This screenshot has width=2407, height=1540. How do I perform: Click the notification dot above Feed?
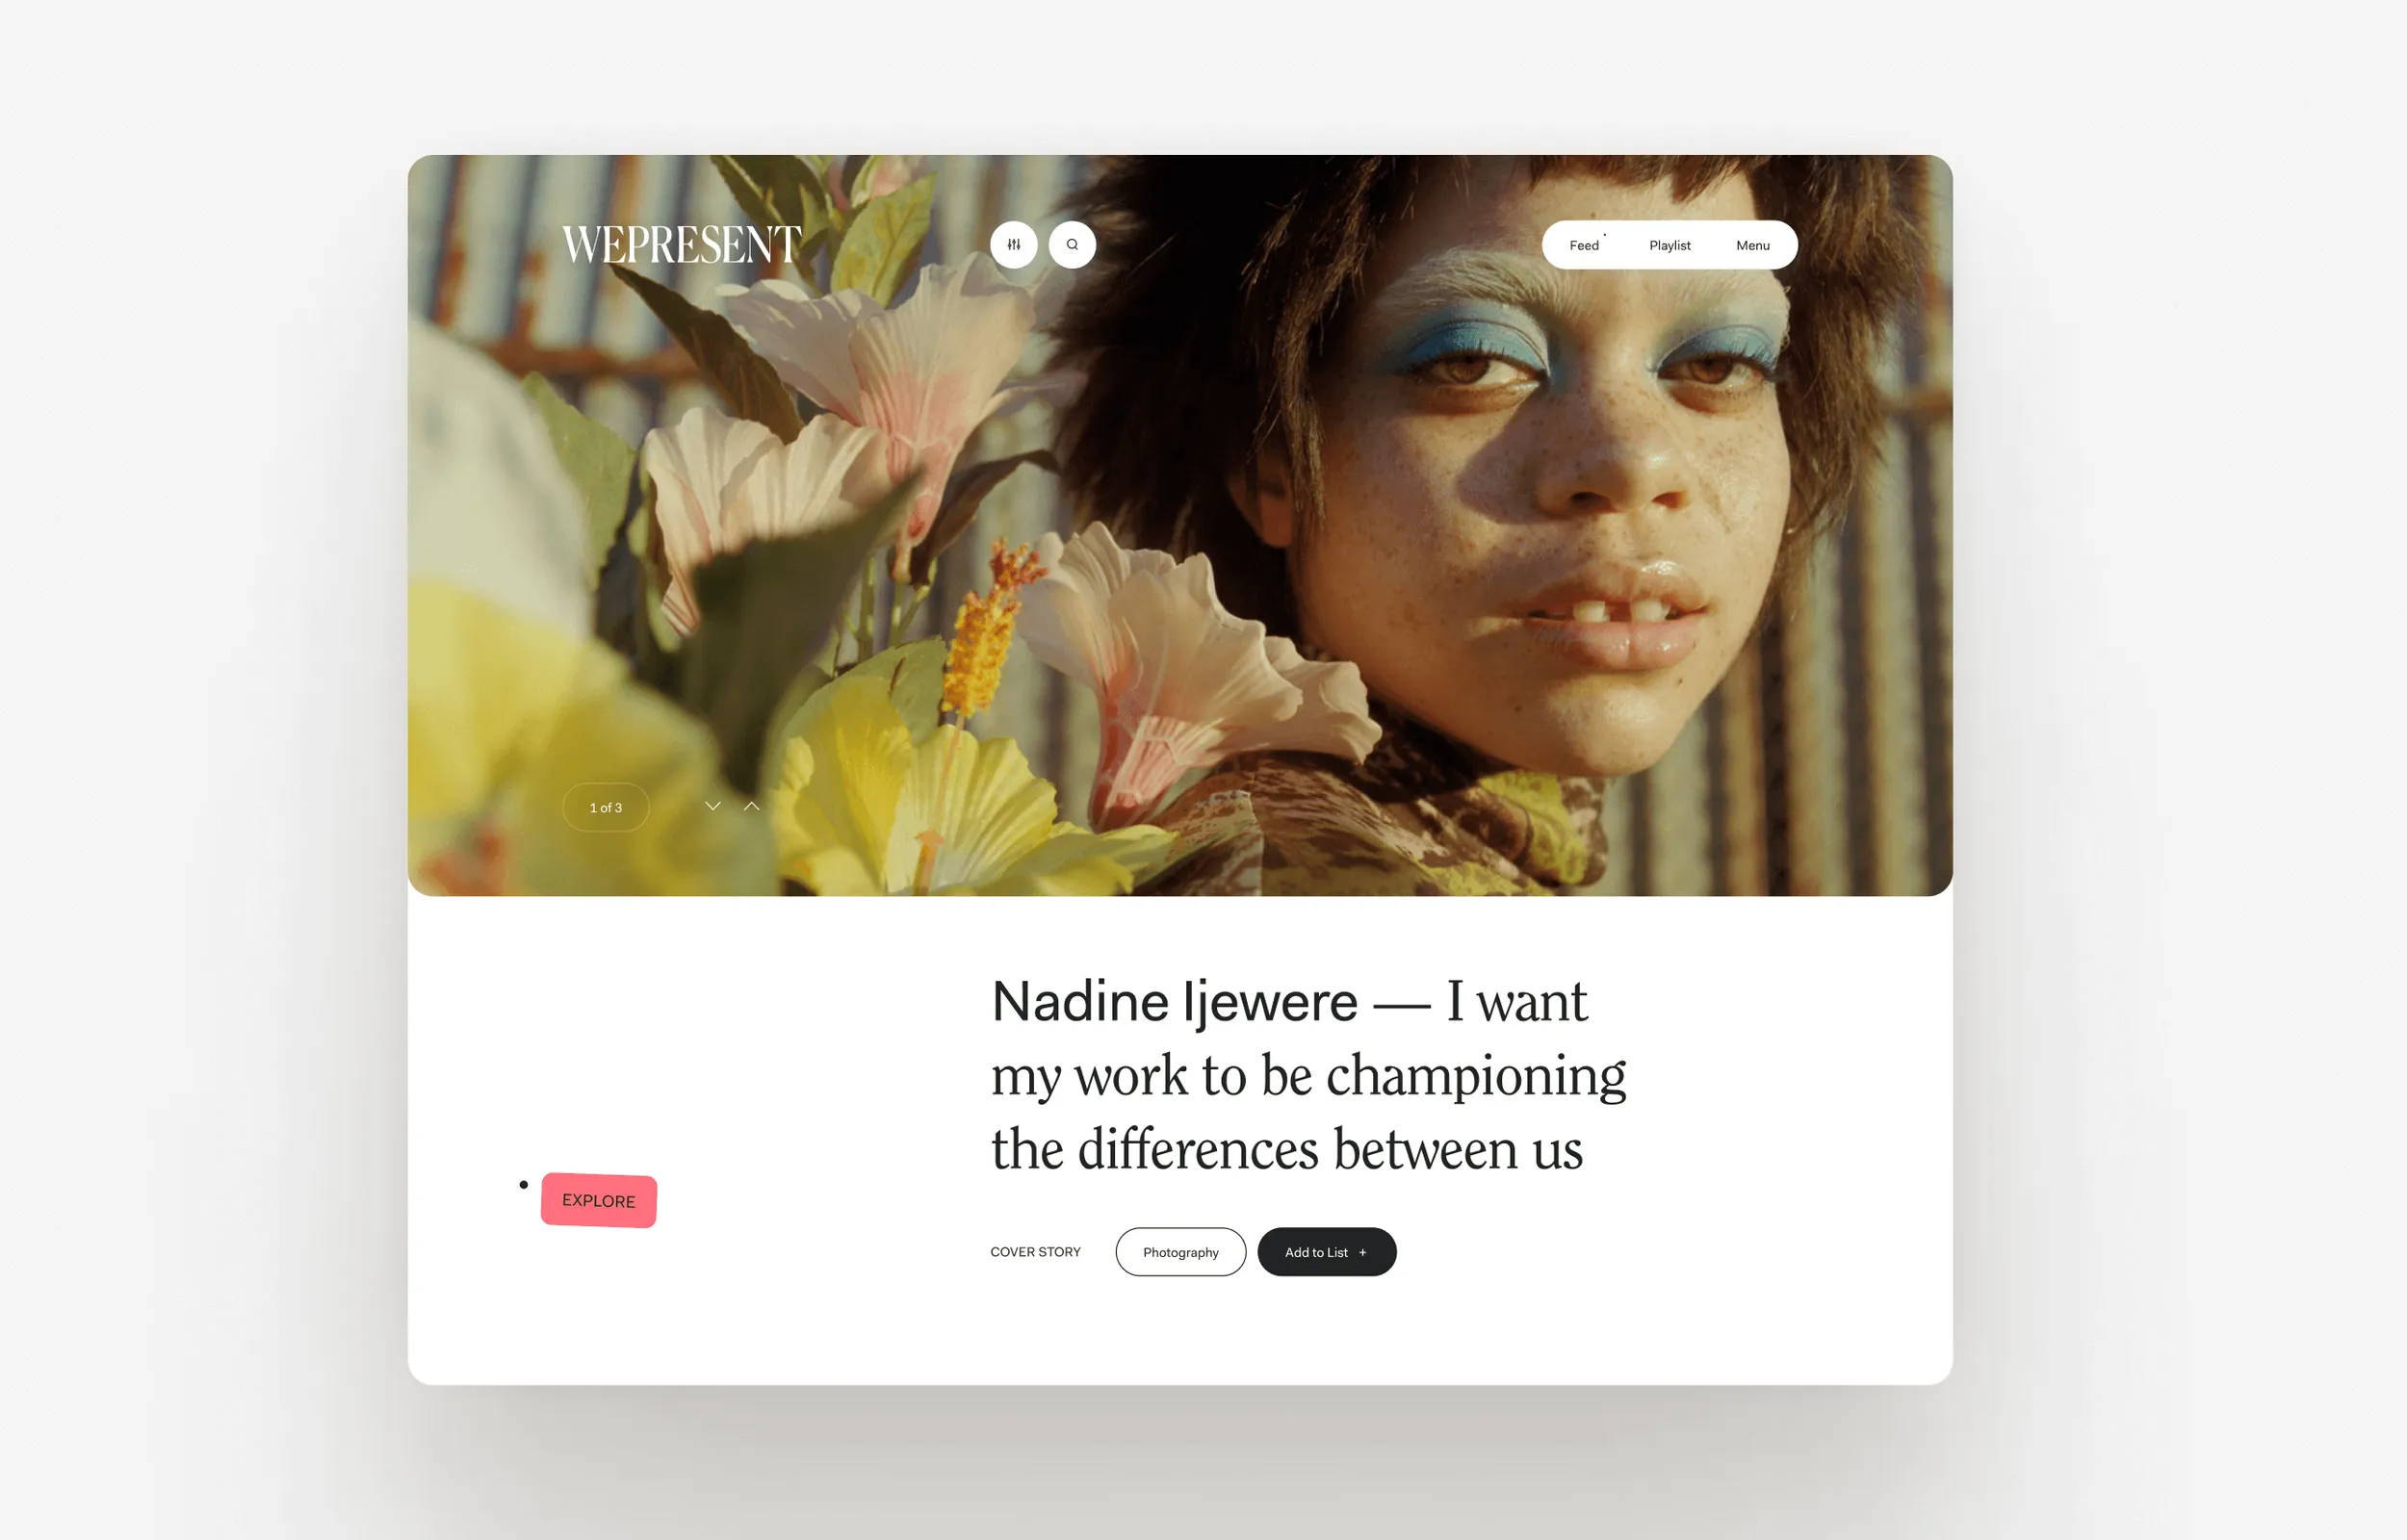1604,235
